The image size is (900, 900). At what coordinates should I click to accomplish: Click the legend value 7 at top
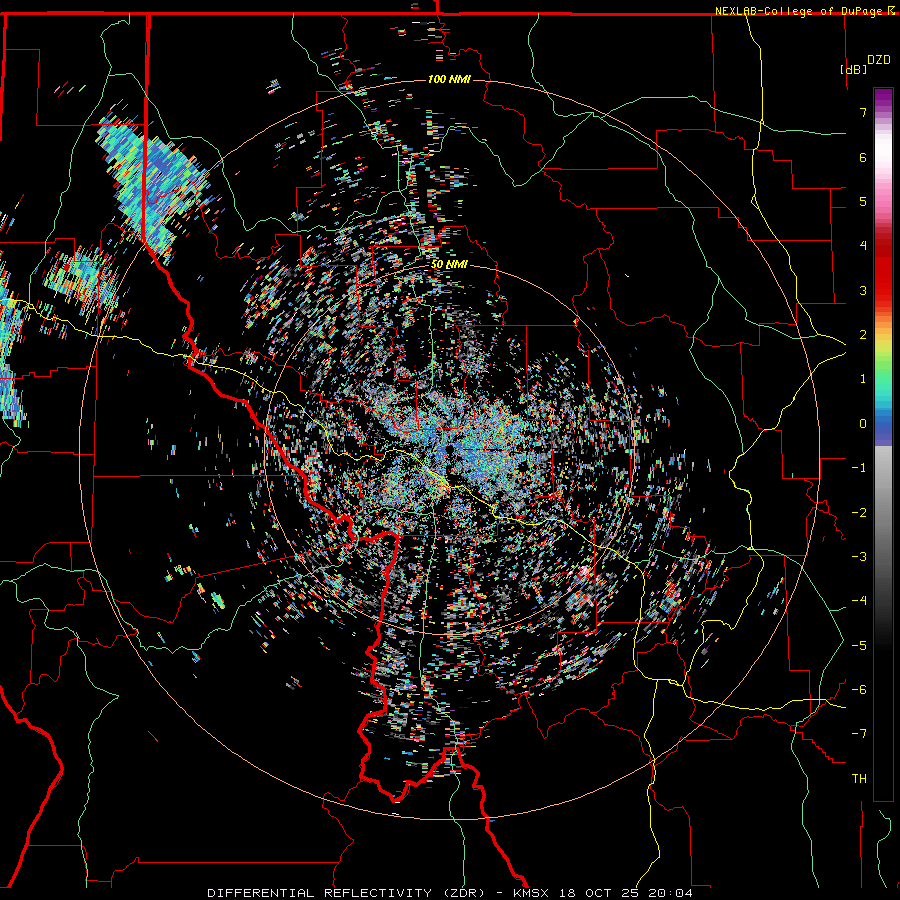point(863,112)
